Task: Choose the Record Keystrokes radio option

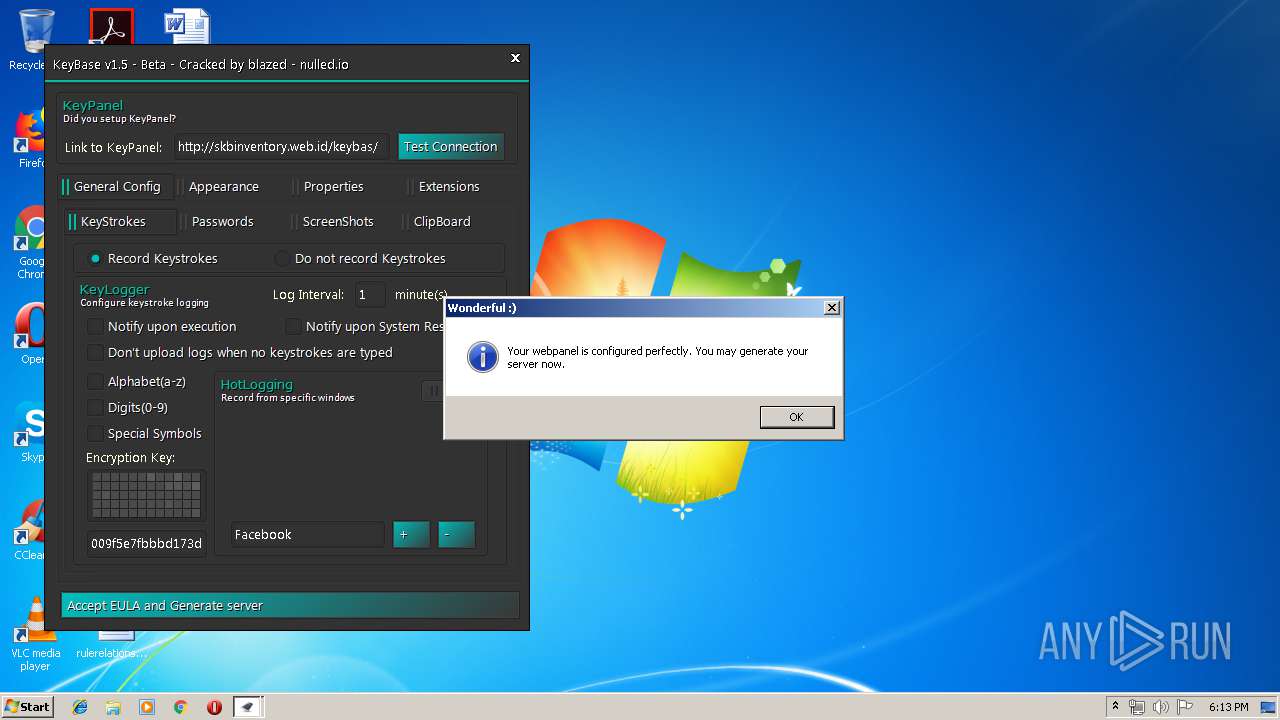Action: pyautogui.click(x=153, y=259)
